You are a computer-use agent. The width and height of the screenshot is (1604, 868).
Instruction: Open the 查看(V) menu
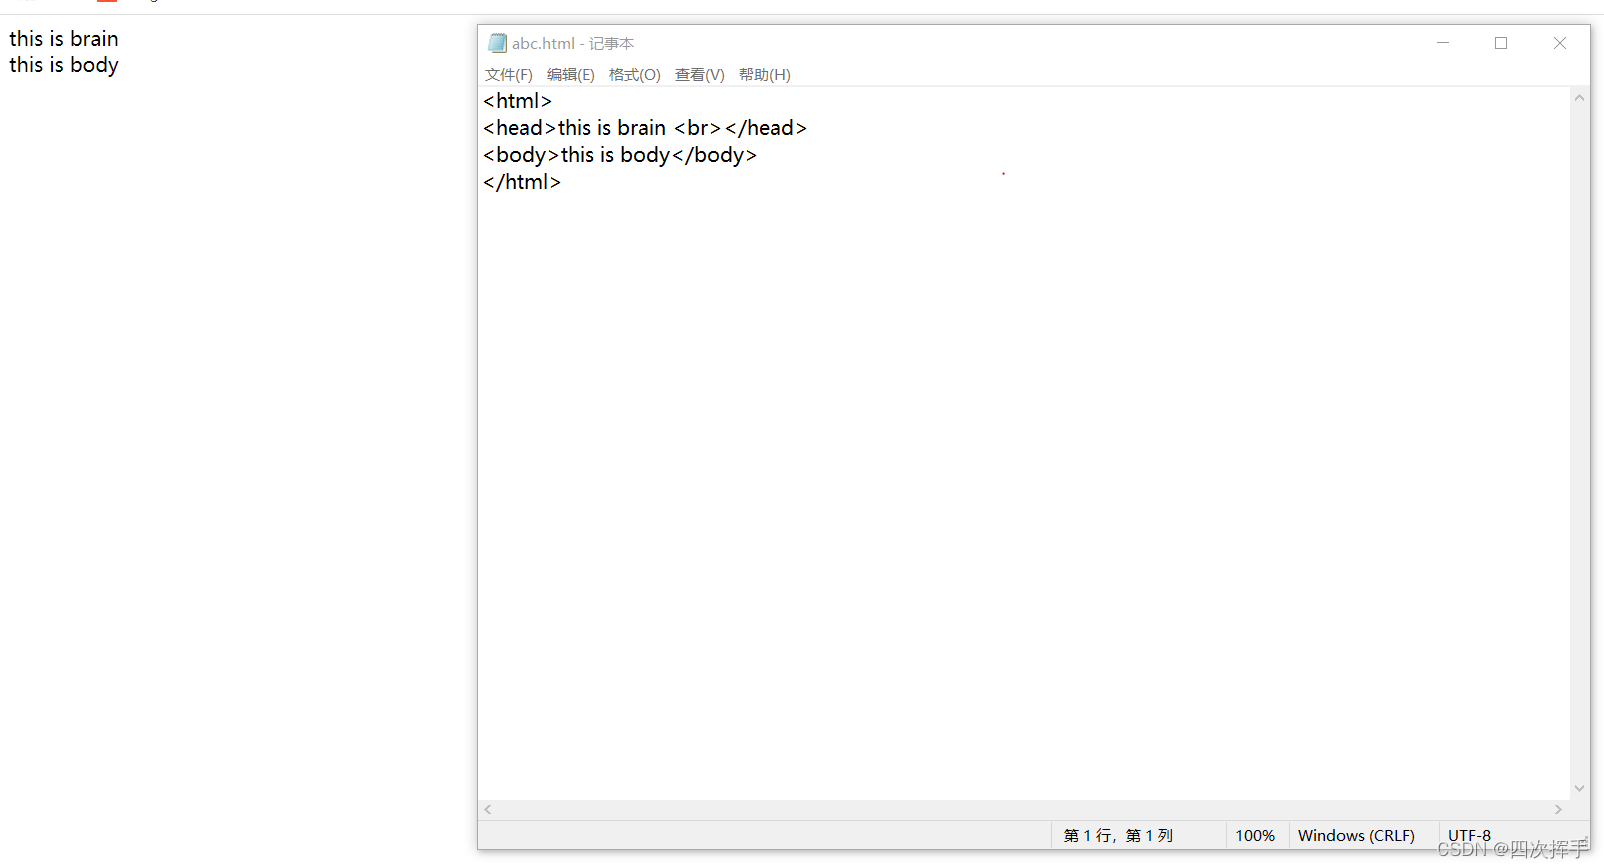[700, 75]
